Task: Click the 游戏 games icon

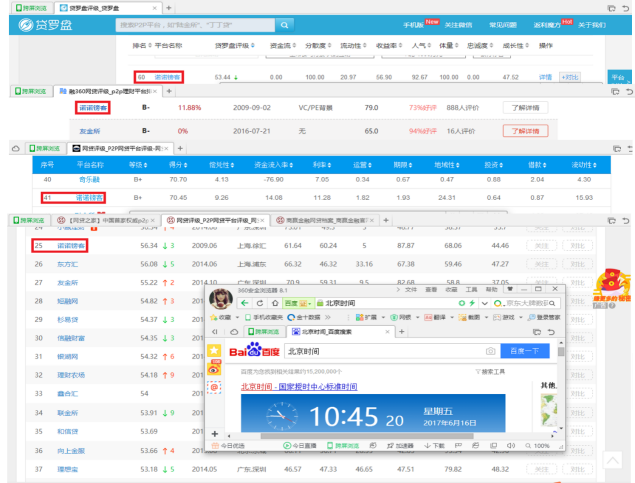Action: (x=497, y=317)
